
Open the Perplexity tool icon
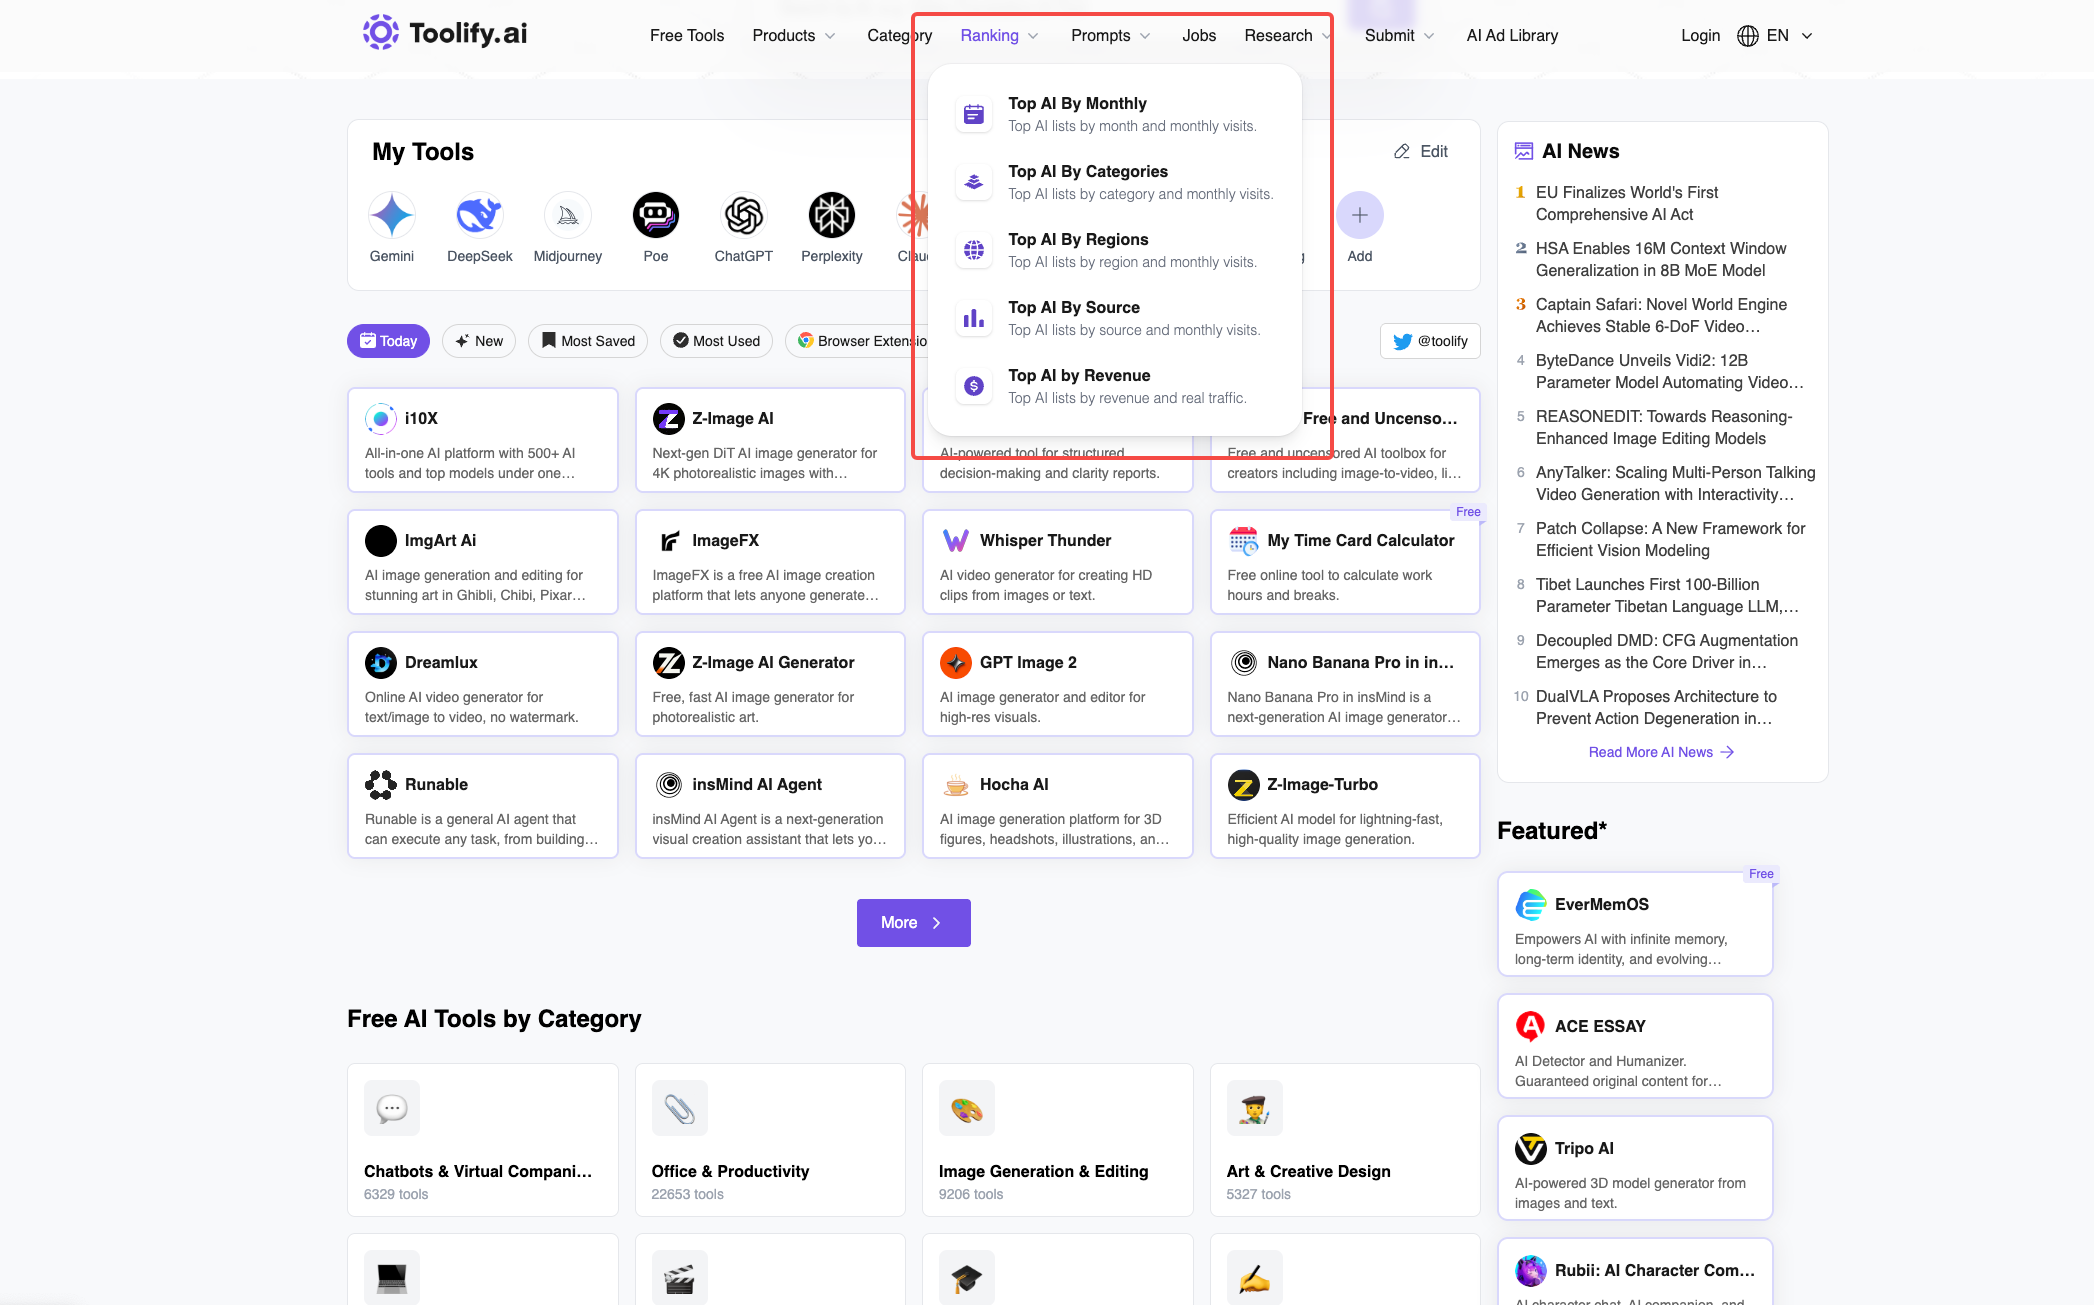pyautogui.click(x=832, y=215)
